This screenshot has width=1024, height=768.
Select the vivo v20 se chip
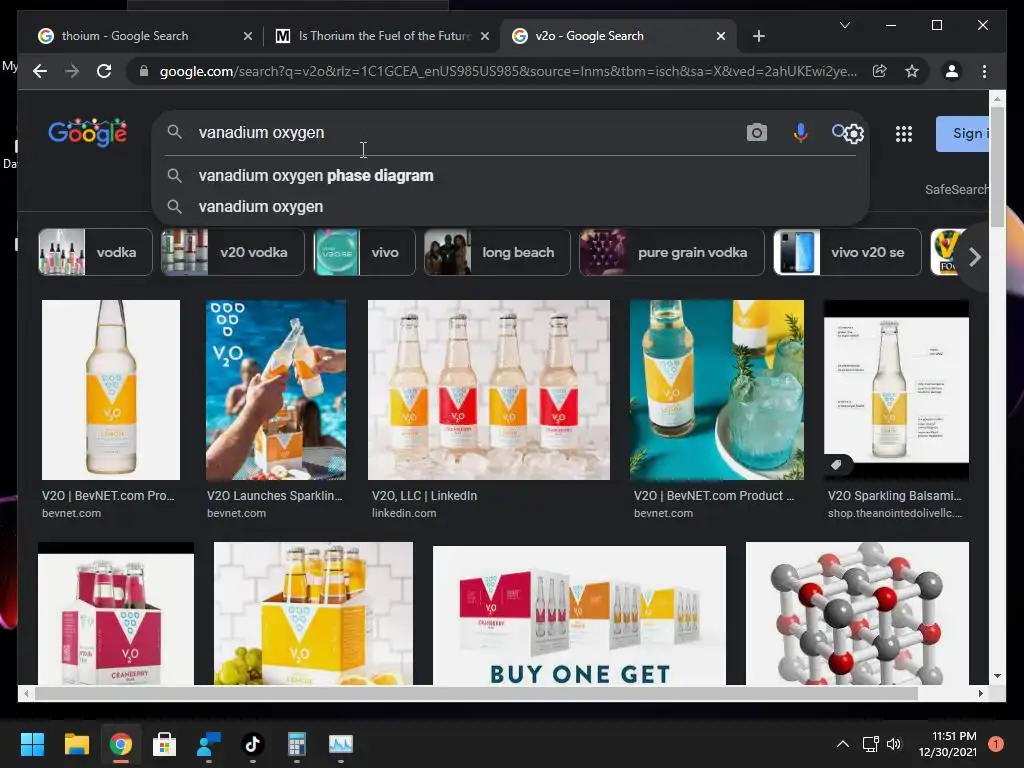click(847, 252)
